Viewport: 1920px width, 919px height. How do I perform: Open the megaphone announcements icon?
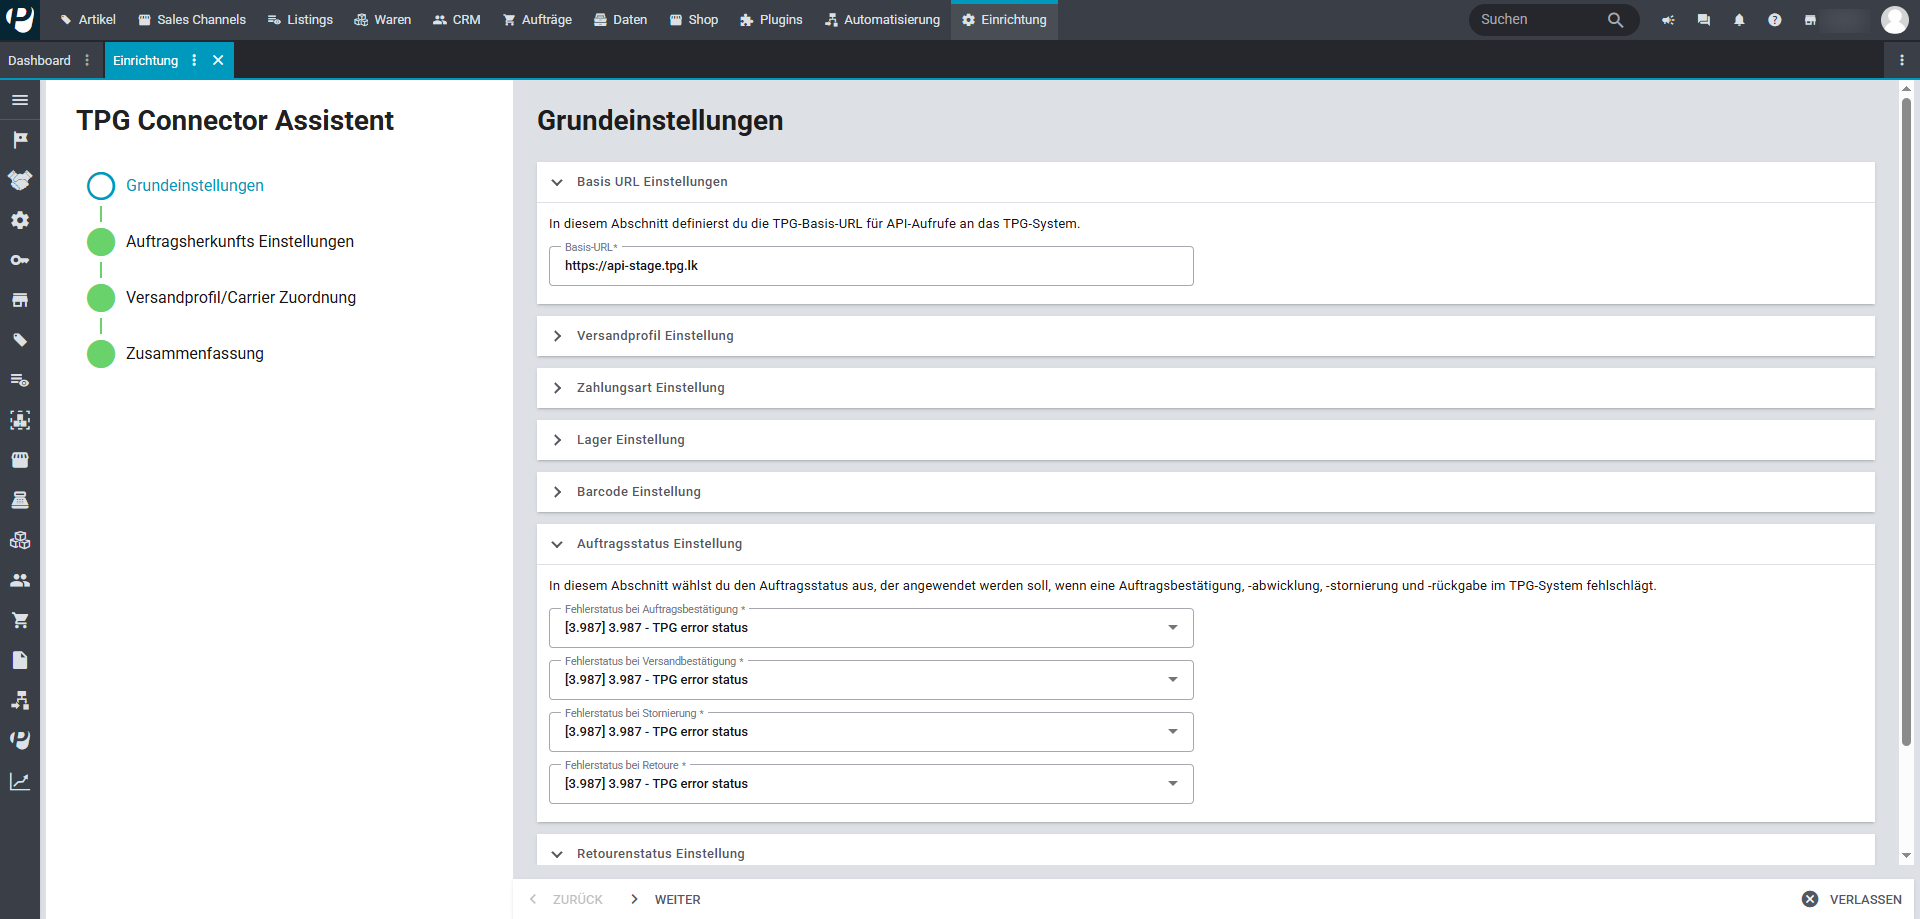pos(1668,20)
